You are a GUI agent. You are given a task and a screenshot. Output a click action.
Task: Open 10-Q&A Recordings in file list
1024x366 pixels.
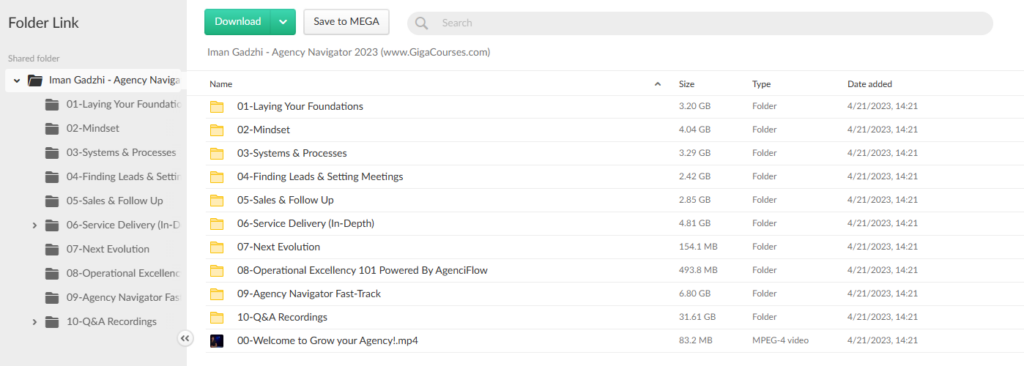(x=282, y=318)
